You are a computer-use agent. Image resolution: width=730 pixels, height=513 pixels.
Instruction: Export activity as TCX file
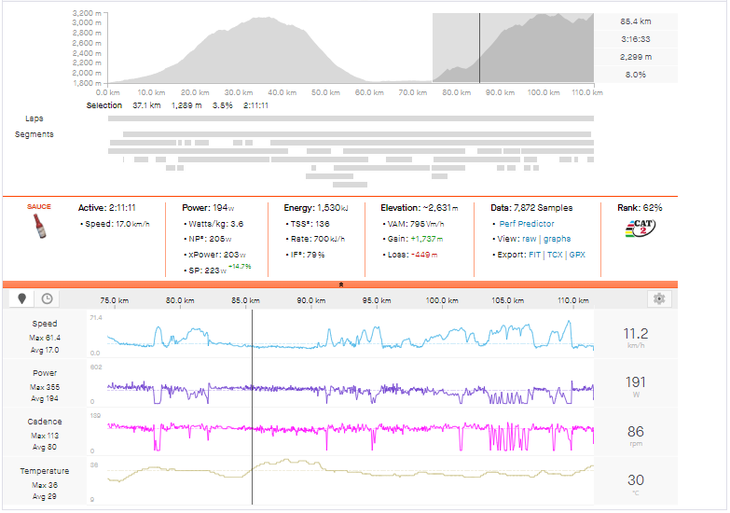(555, 255)
